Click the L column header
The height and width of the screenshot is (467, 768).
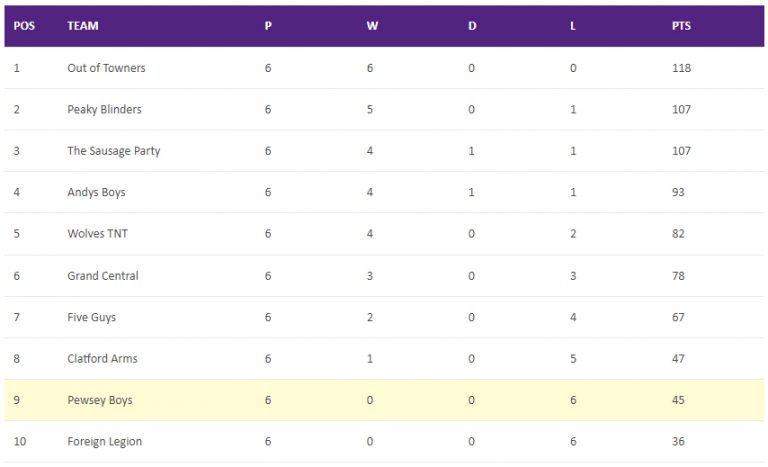tap(573, 26)
